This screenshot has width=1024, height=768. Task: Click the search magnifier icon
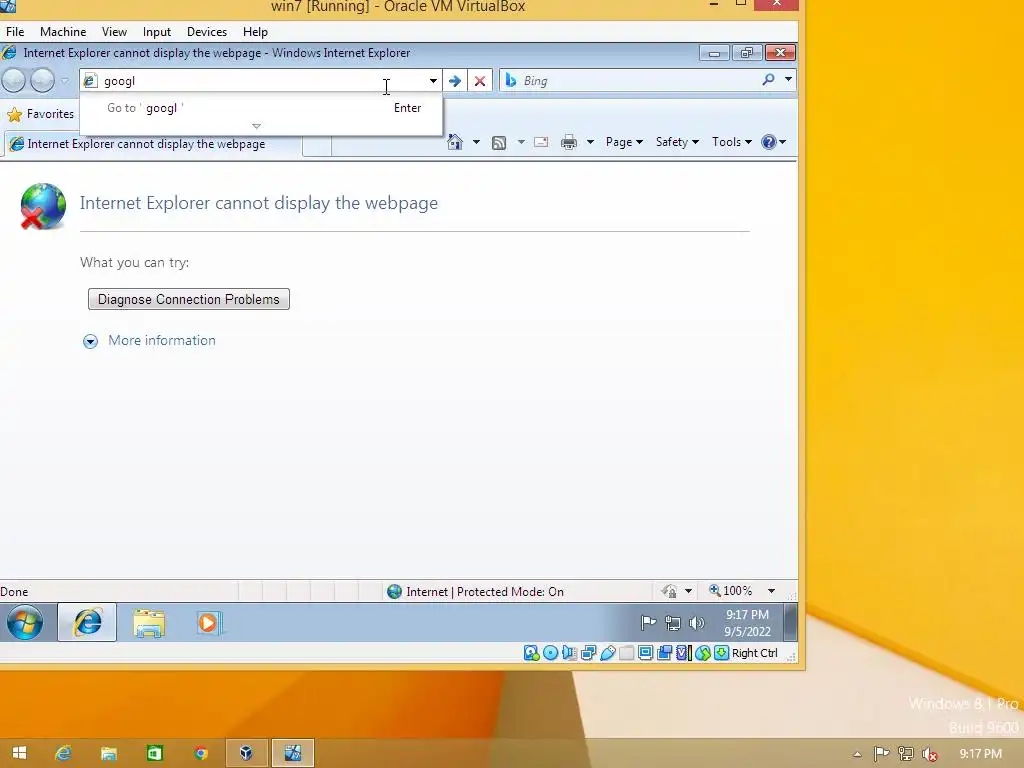pos(769,80)
